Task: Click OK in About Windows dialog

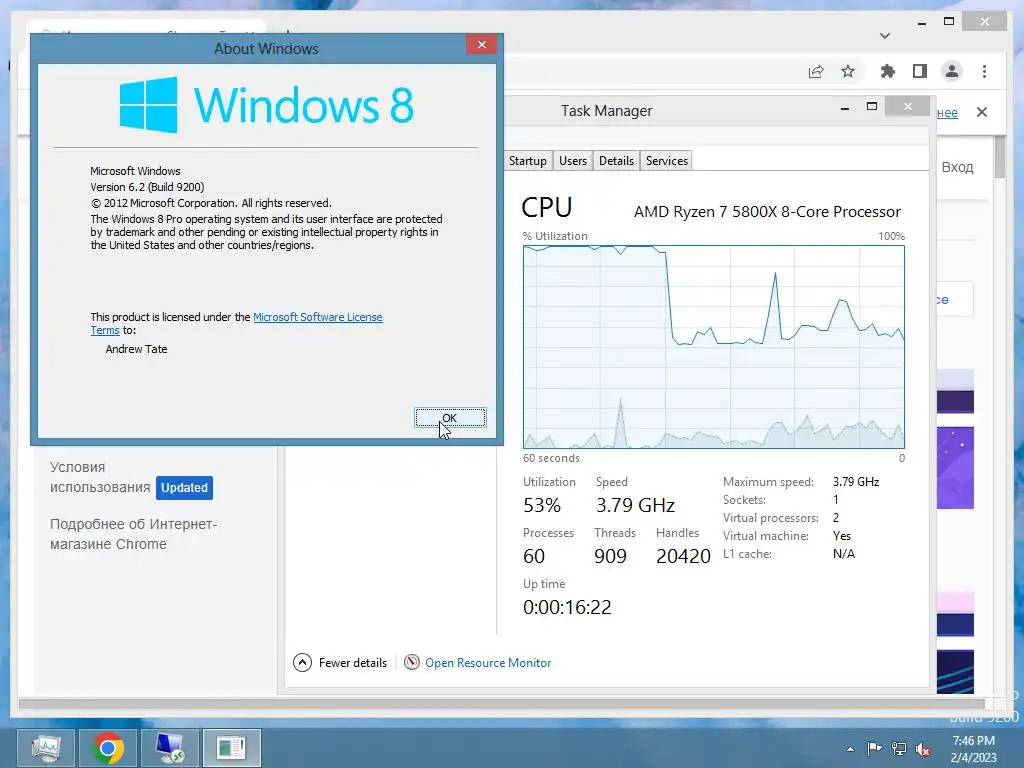Action: (x=450, y=418)
